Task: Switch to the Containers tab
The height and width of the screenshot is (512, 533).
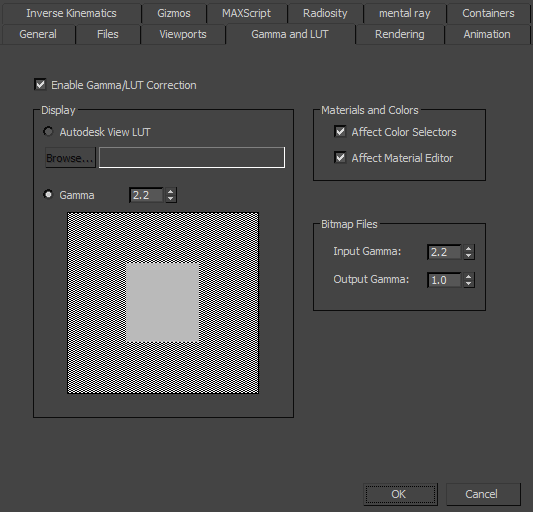Action: (x=488, y=13)
